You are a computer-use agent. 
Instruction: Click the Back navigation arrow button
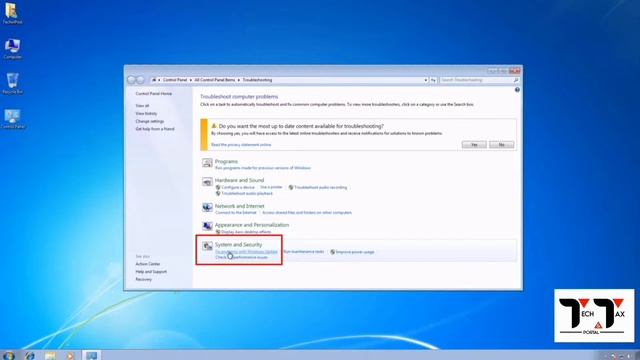point(131,80)
